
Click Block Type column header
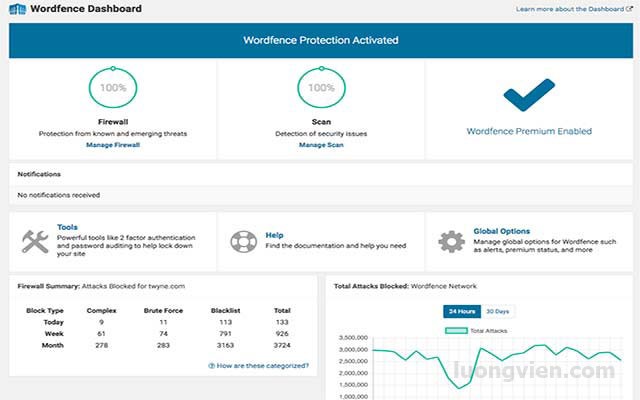pyautogui.click(x=45, y=311)
